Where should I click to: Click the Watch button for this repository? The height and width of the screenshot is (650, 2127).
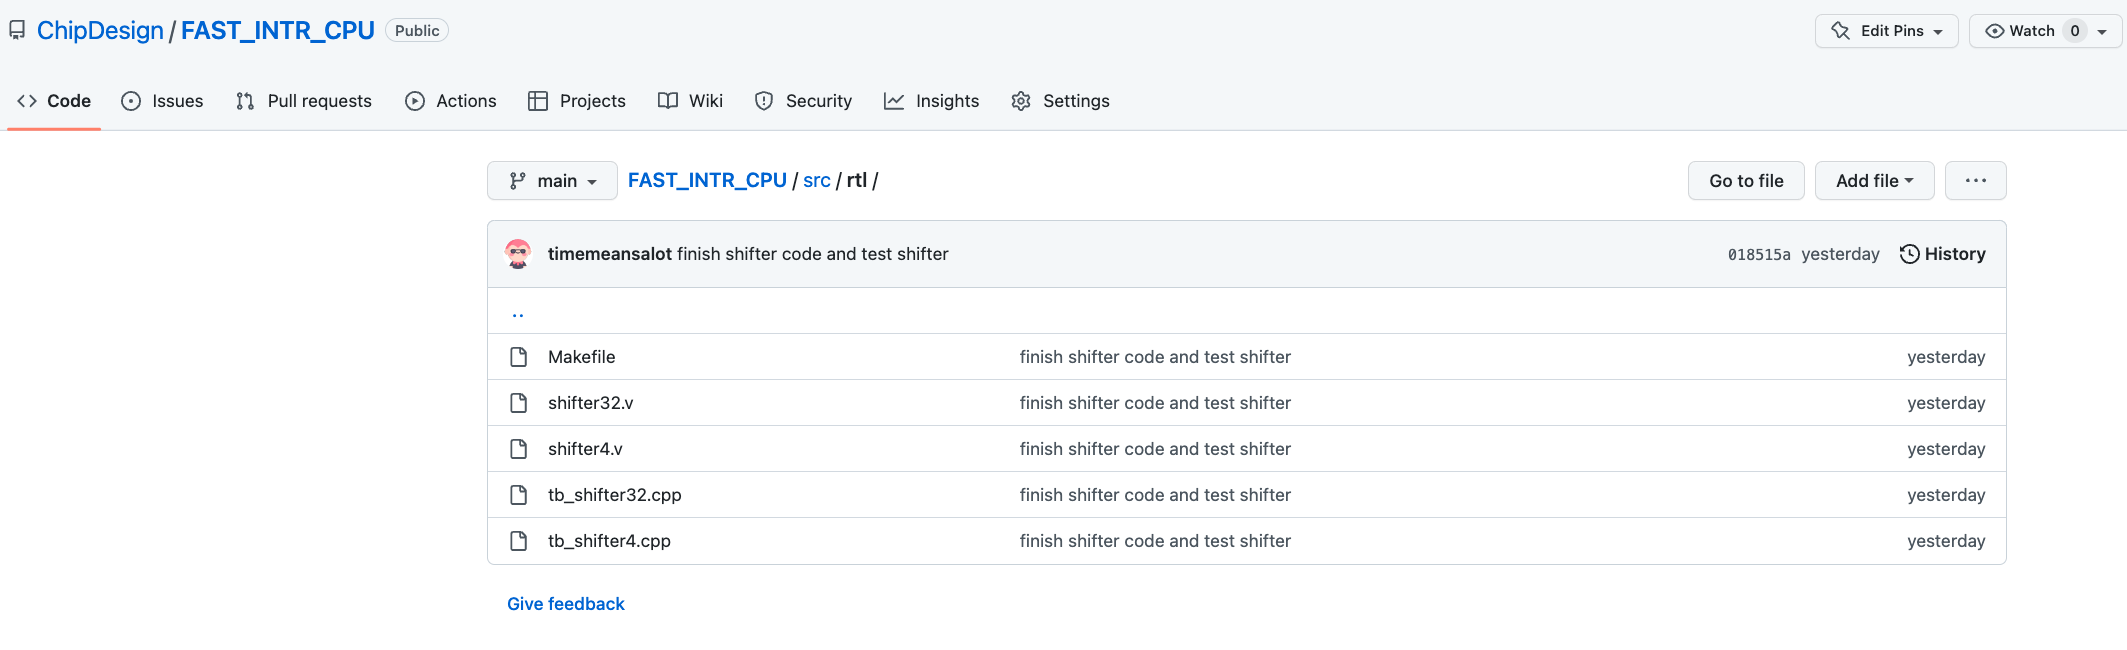pyautogui.click(x=2020, y=31)
